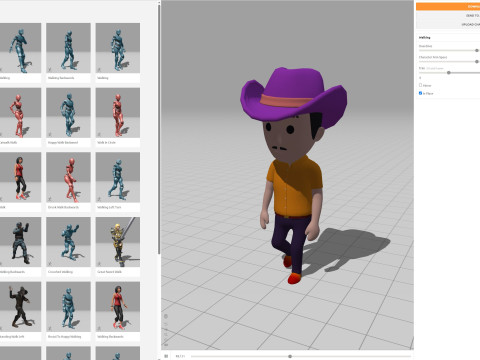Screen dimensions: 480x360
Task: Click the animation list scrollbar
Action: pyautogui.click(x=159, y=128)
